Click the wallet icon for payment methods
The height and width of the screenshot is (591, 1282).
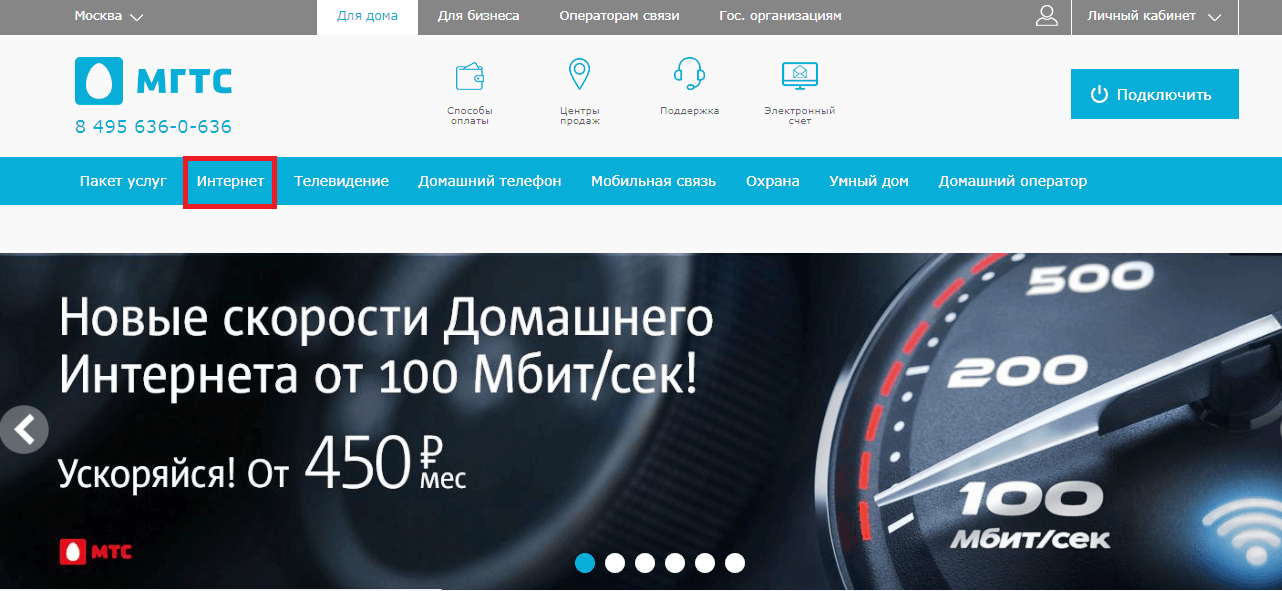pos(470,76)
